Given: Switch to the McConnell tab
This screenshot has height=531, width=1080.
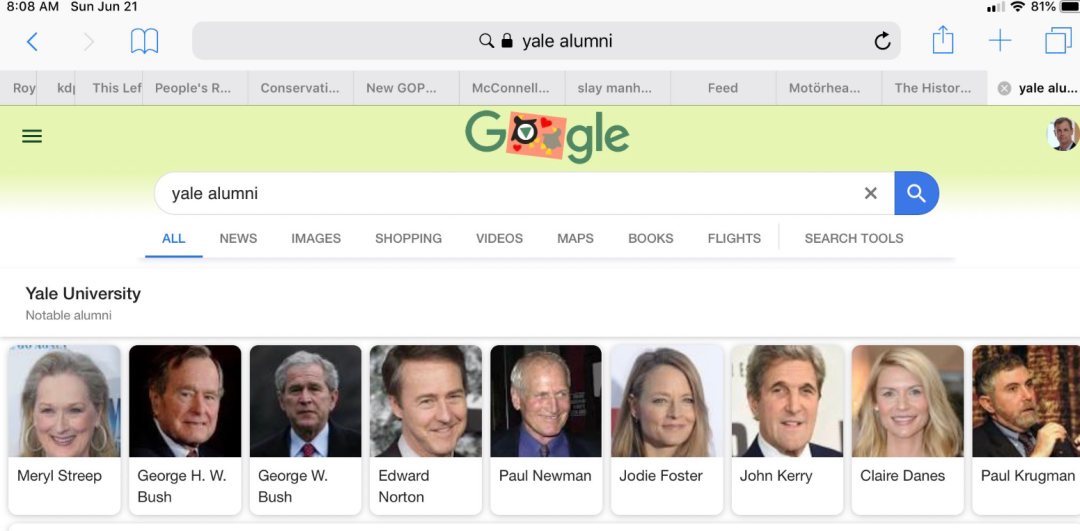Looking at the screenshot, I should point(511,88).
